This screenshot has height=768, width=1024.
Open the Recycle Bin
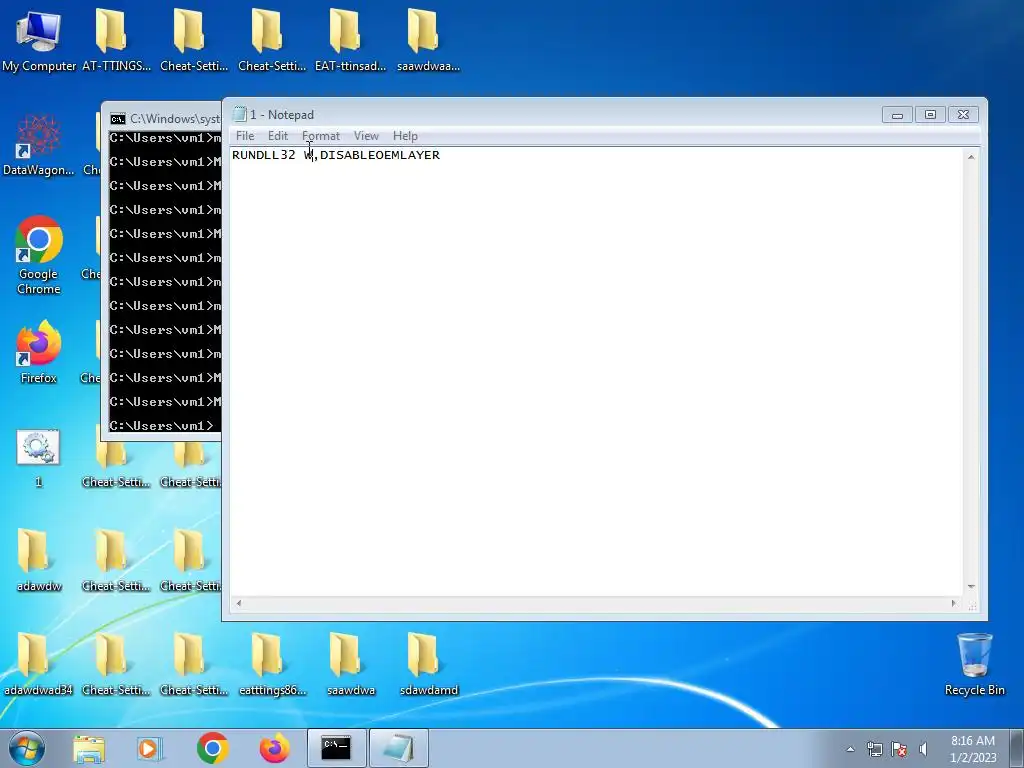pyautogui.click(x=974, y=664)
